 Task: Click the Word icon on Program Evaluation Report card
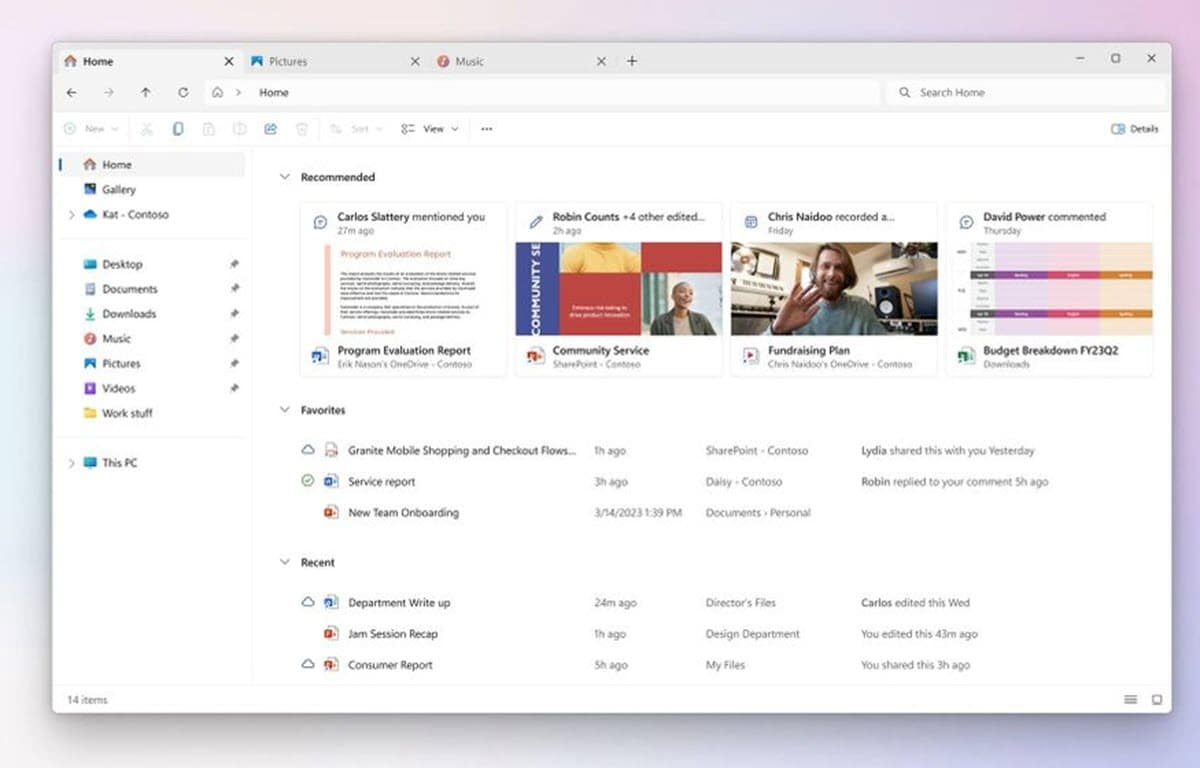point(320,355)
